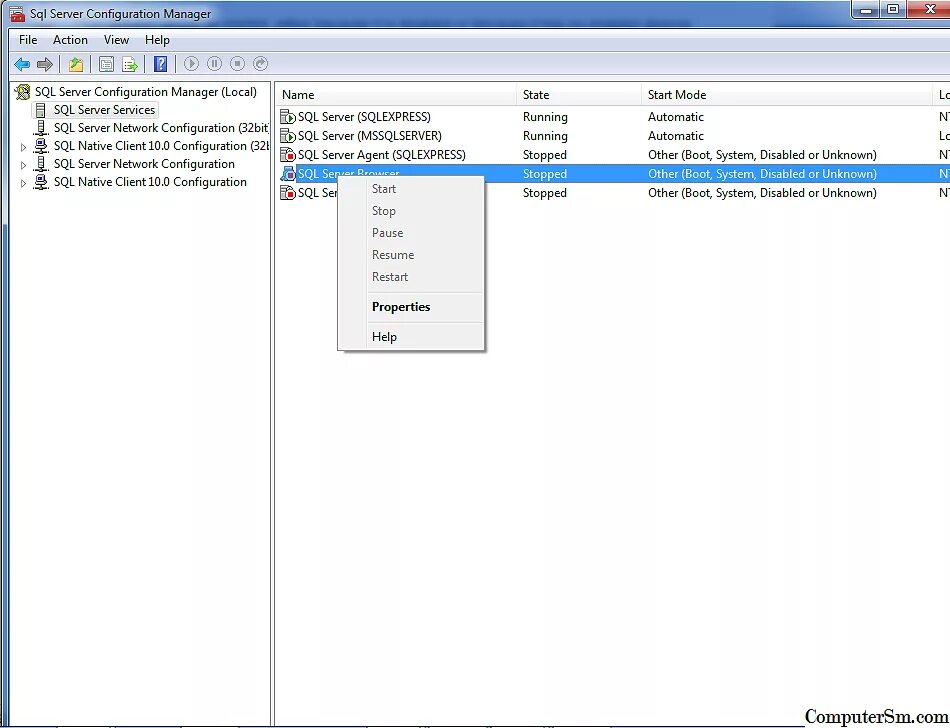
Task: Select SQL Server Network Configuration tree node
Action: [144, 164]
